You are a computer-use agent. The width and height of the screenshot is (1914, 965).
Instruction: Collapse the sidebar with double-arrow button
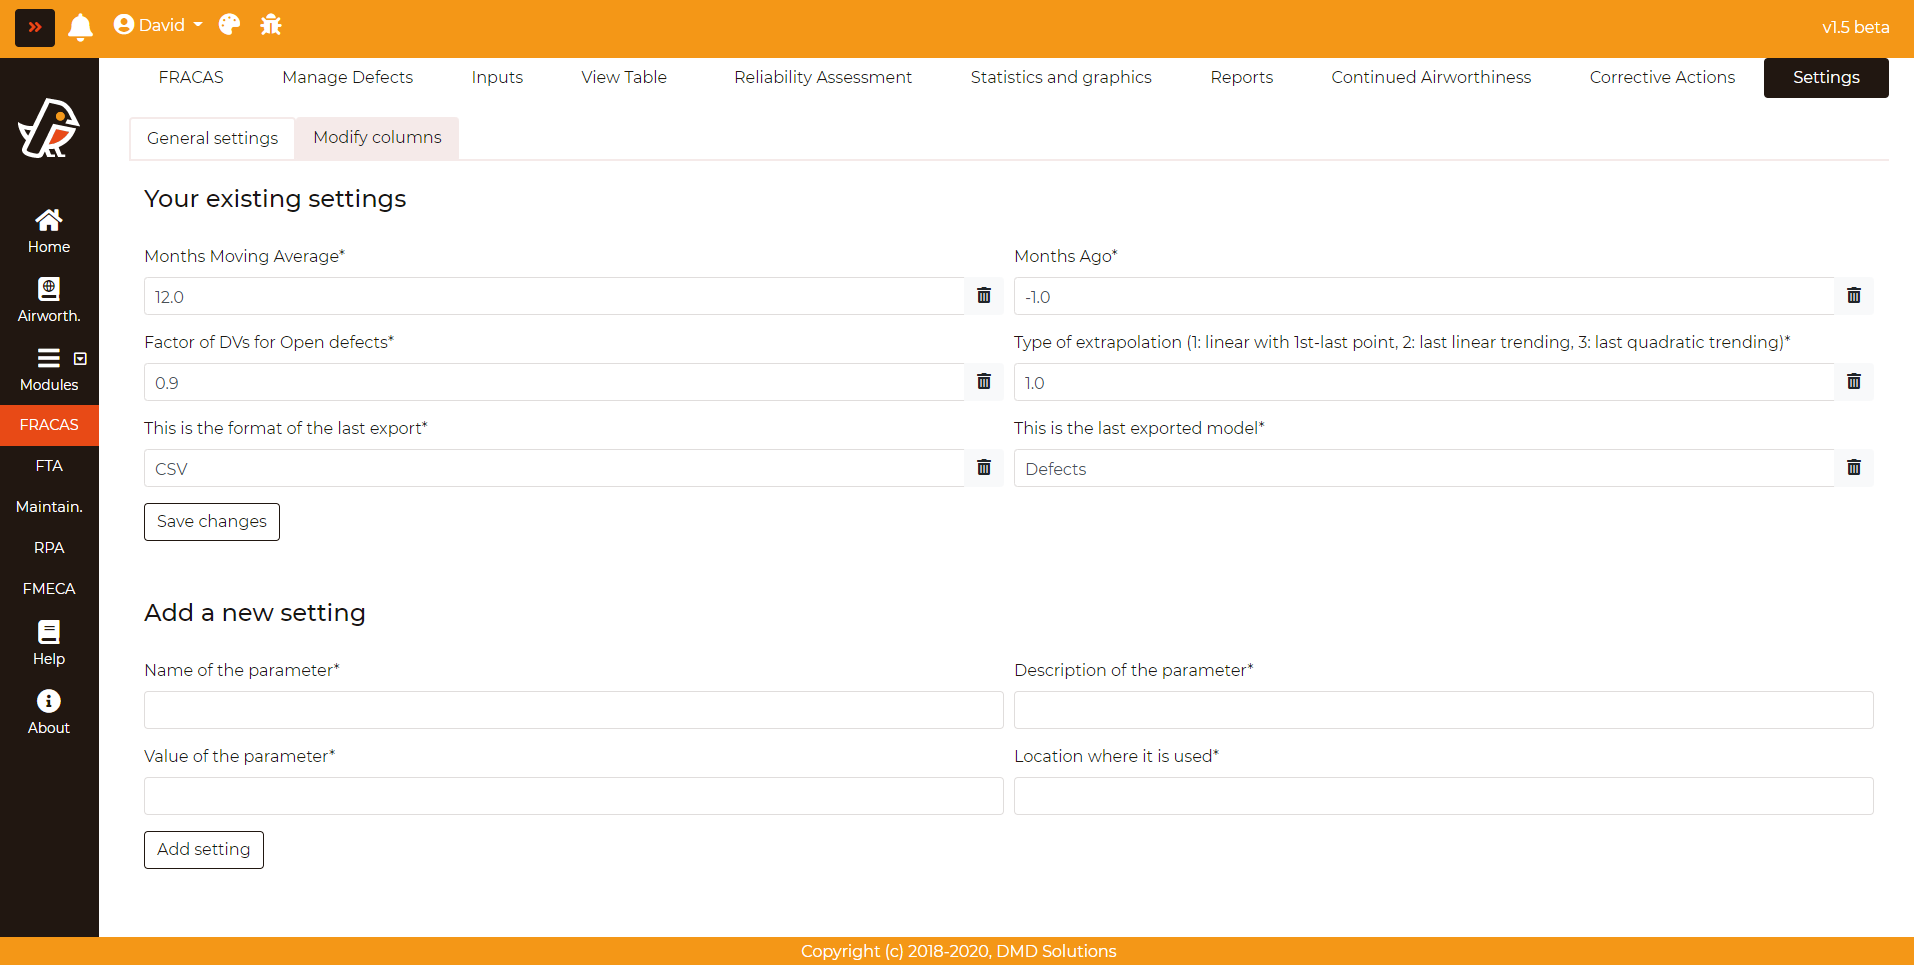35,27
